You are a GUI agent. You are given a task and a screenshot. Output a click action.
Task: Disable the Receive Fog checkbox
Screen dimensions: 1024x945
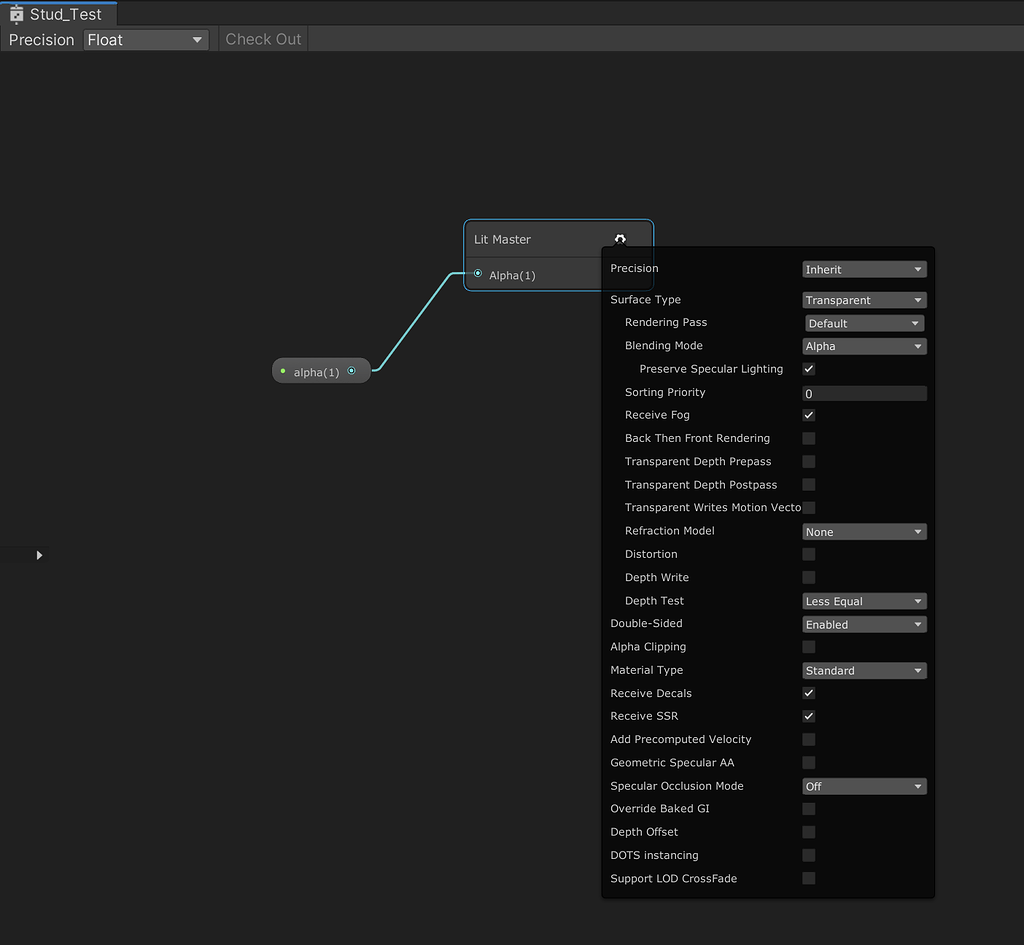(x=808, y=415)
